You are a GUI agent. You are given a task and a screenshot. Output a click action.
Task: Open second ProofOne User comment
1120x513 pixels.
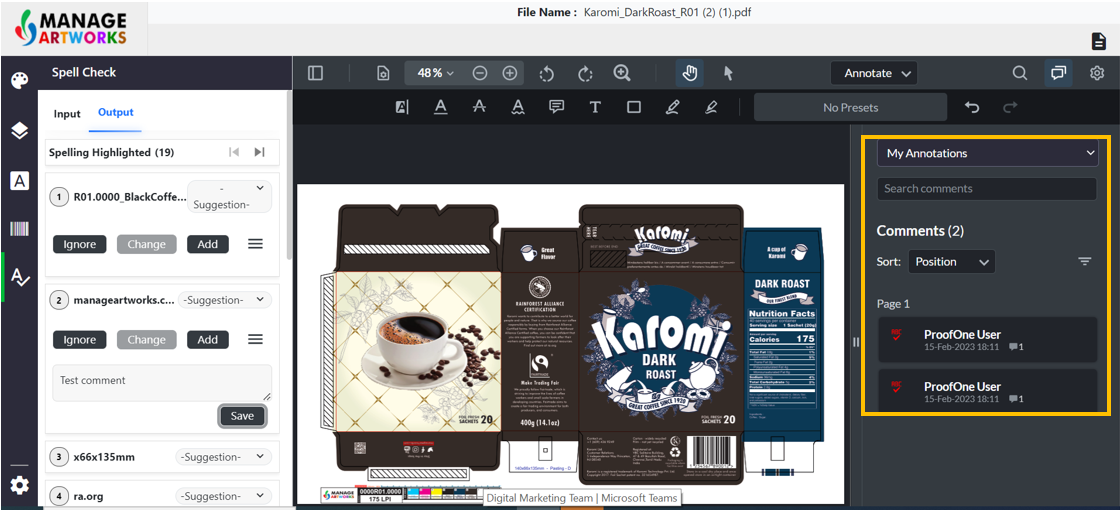(987, 391)
